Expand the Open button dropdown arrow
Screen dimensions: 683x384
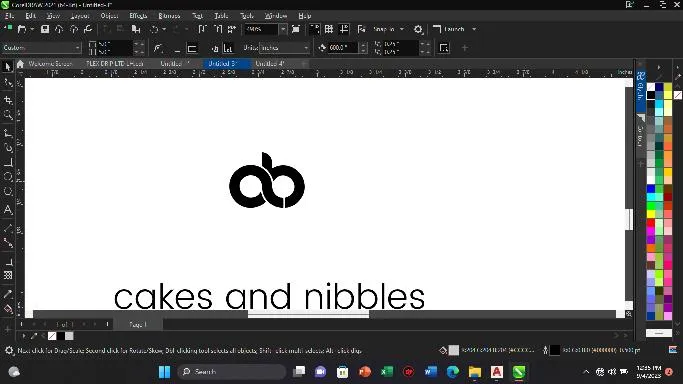click(32, 29)
